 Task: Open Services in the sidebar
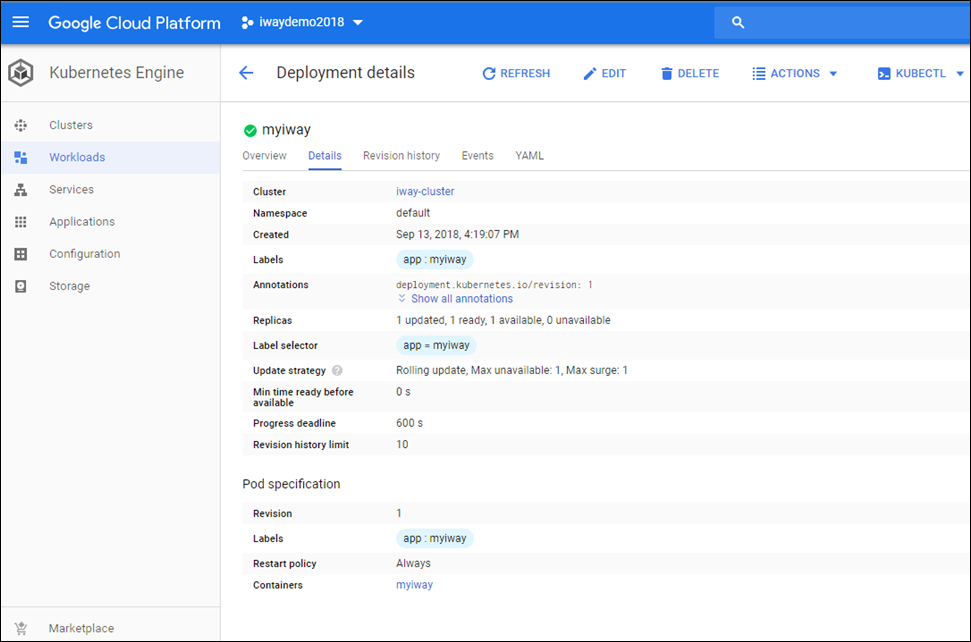pyautogui.click(x=71, y=189)
